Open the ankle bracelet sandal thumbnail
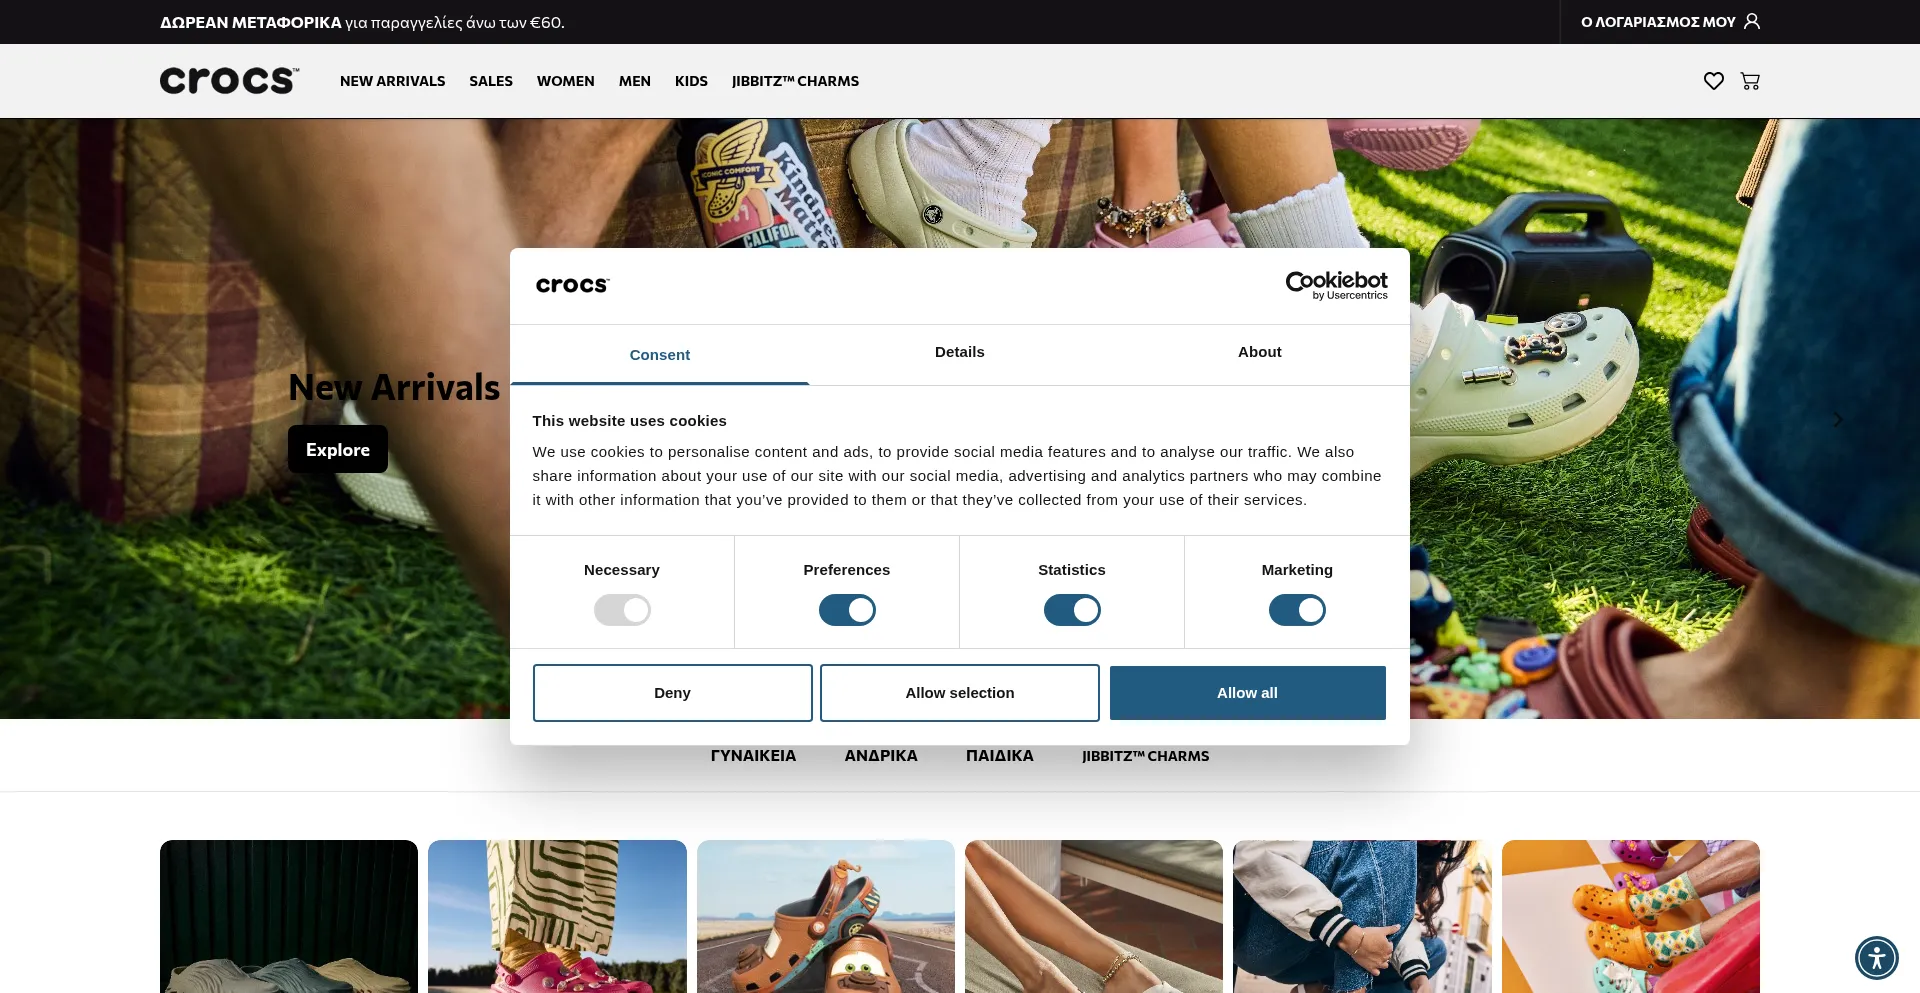1920x993 pixels. click(1094, 916)
